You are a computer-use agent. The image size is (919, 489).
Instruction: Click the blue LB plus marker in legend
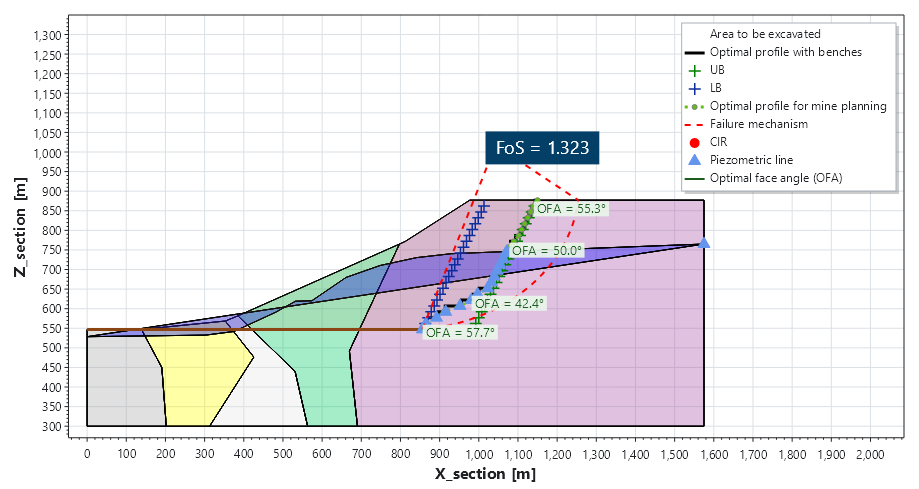point(695,89)
